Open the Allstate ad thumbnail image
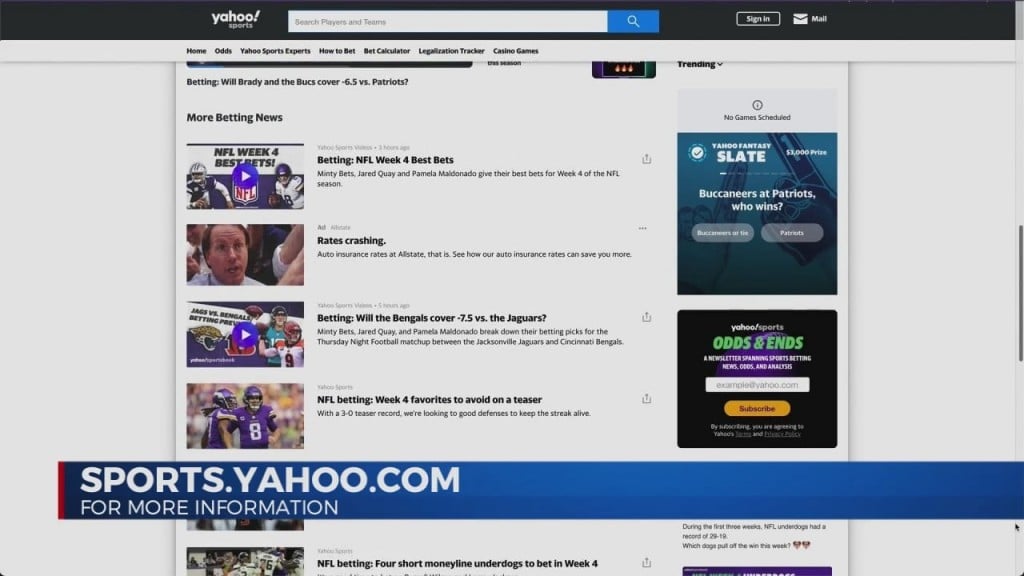Image resolution: width=1024 pixels, height=576 pixels. [x=245, y=255]
